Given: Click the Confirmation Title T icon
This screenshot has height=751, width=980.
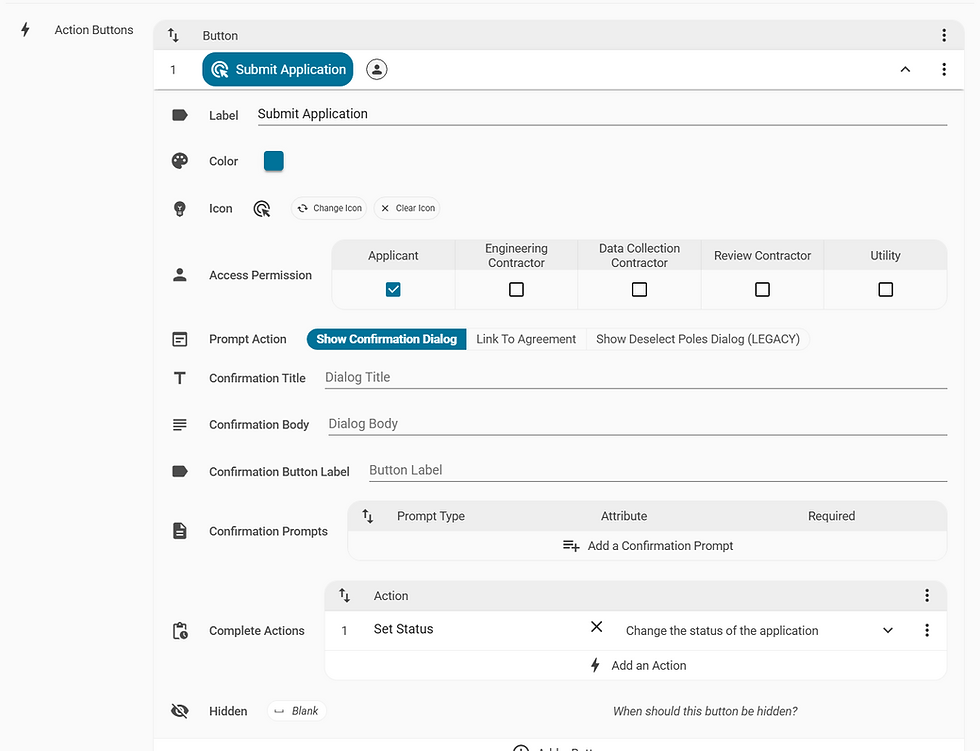Looking at the screenshot, I should (x=180, y=378).
